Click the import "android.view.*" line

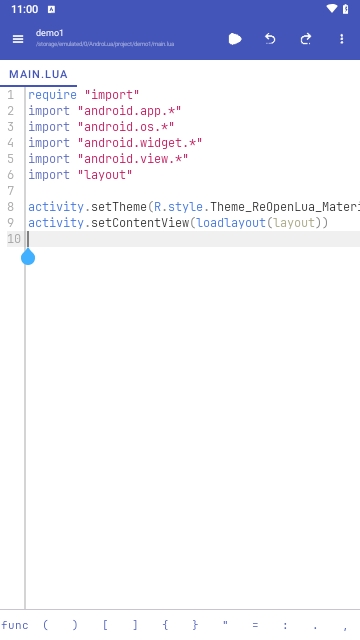click(x=108, y=159)
